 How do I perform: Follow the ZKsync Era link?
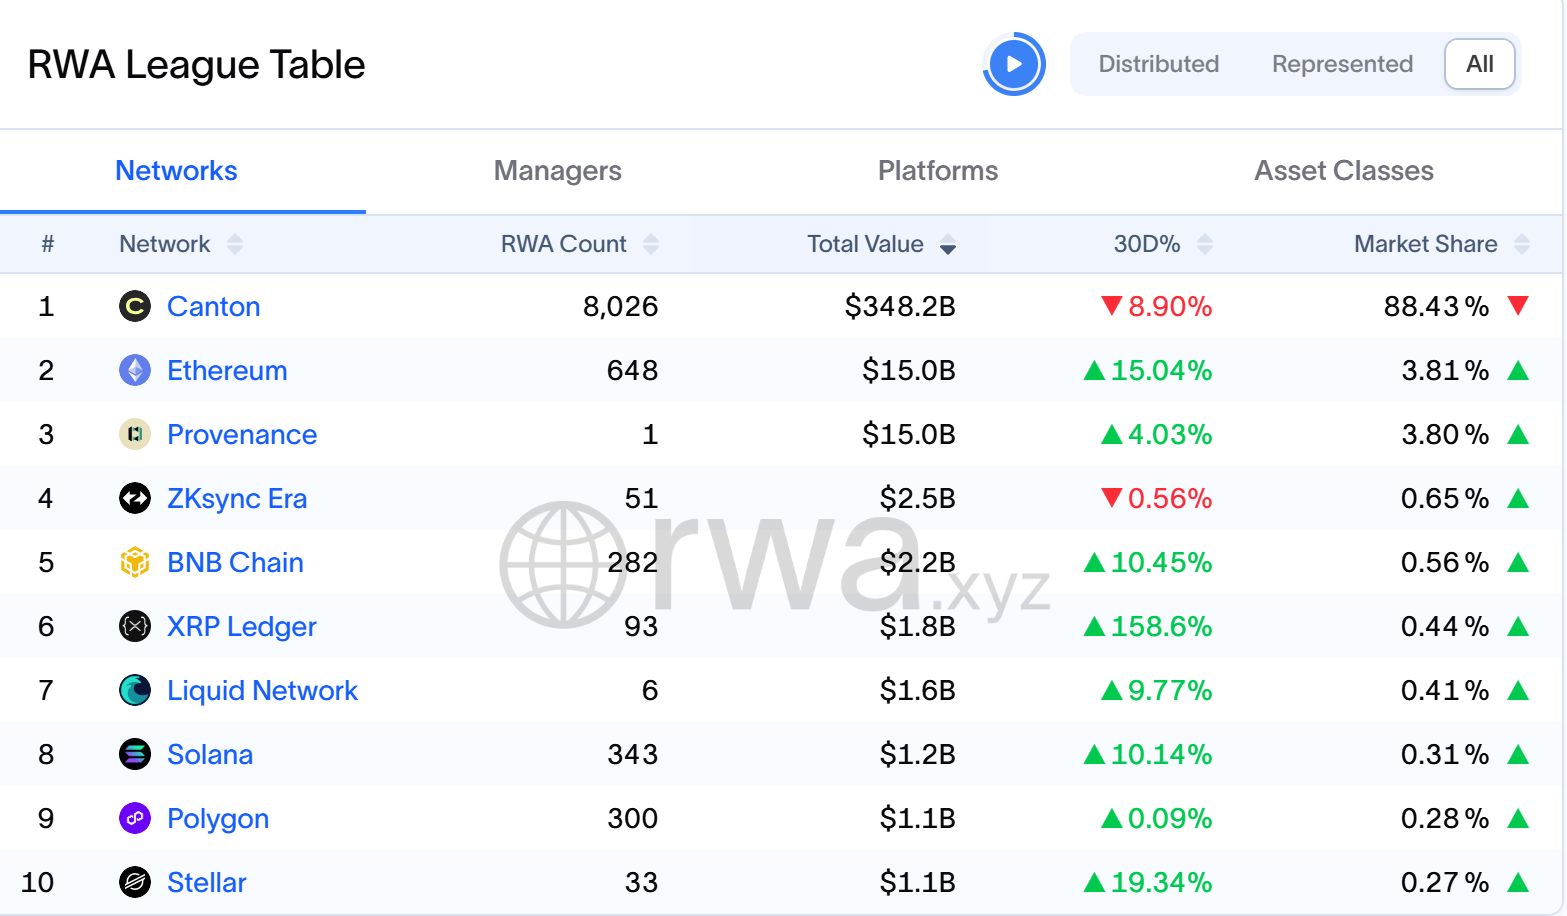click(237, 498)
